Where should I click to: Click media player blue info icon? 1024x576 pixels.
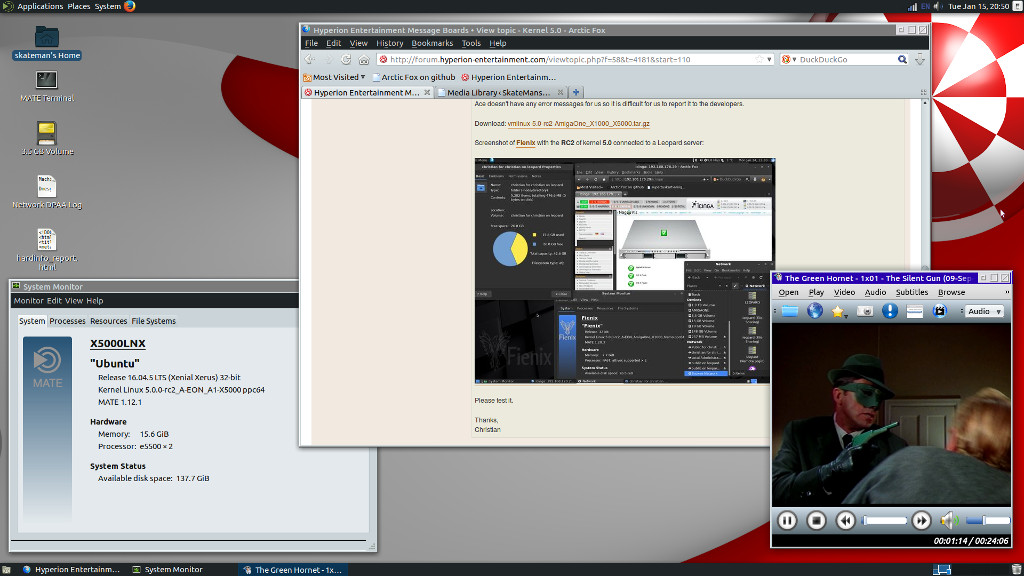pyautogui.click(x=889, y=311)
